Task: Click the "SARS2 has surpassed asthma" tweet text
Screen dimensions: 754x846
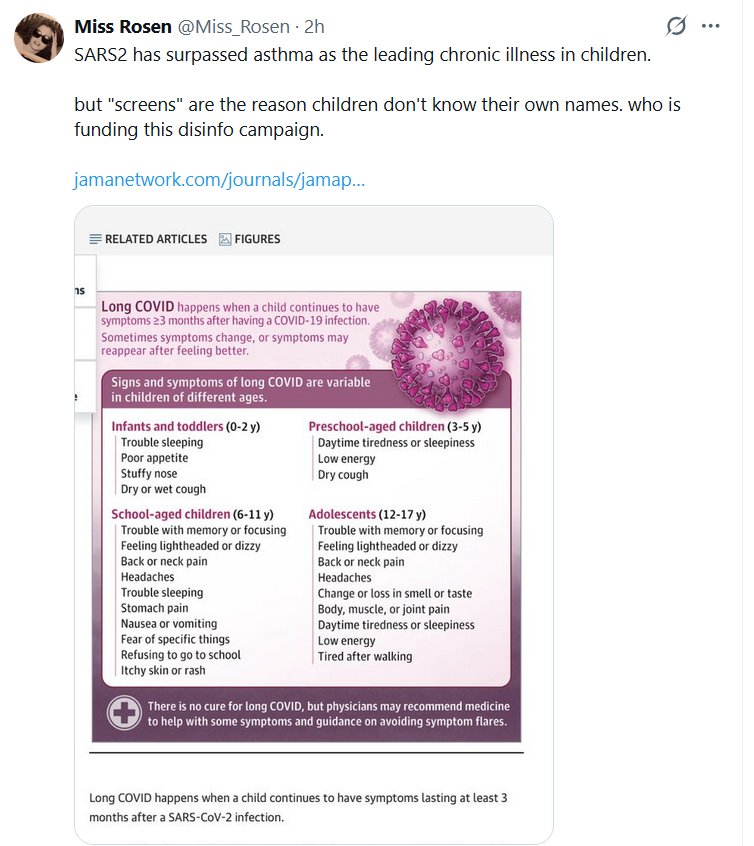Action: coord(362,54)
